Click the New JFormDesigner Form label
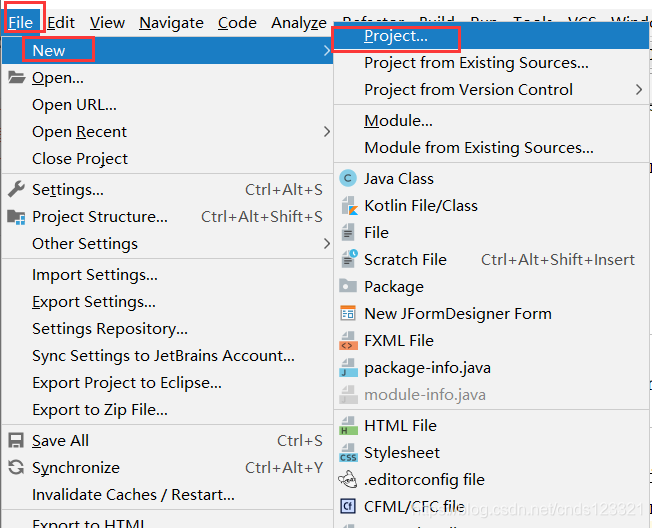652x528 pixels. [x=458, y=314]
